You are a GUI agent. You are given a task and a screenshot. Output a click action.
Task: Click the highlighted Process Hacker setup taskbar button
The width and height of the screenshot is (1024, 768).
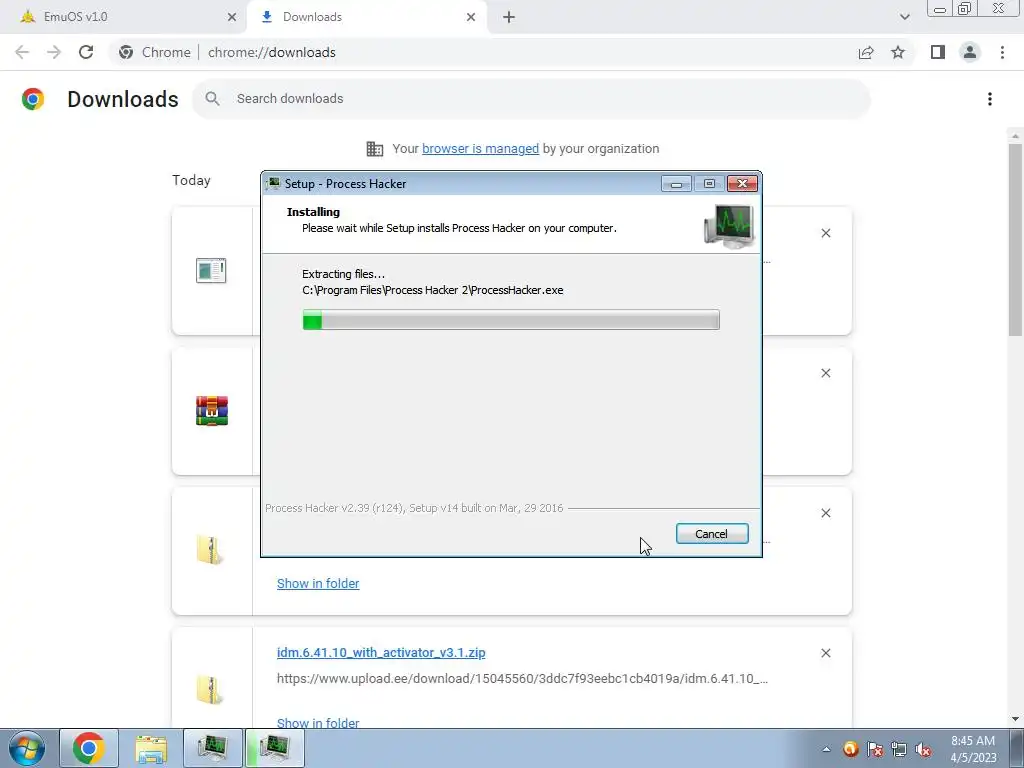pos(275,748)
